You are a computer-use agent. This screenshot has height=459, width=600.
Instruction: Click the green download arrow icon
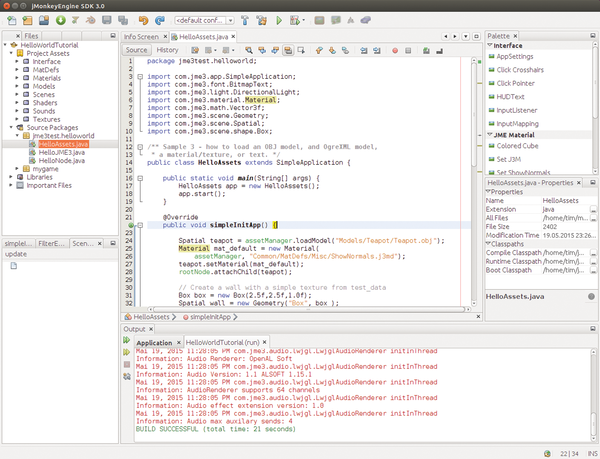(x=60, y=20)
